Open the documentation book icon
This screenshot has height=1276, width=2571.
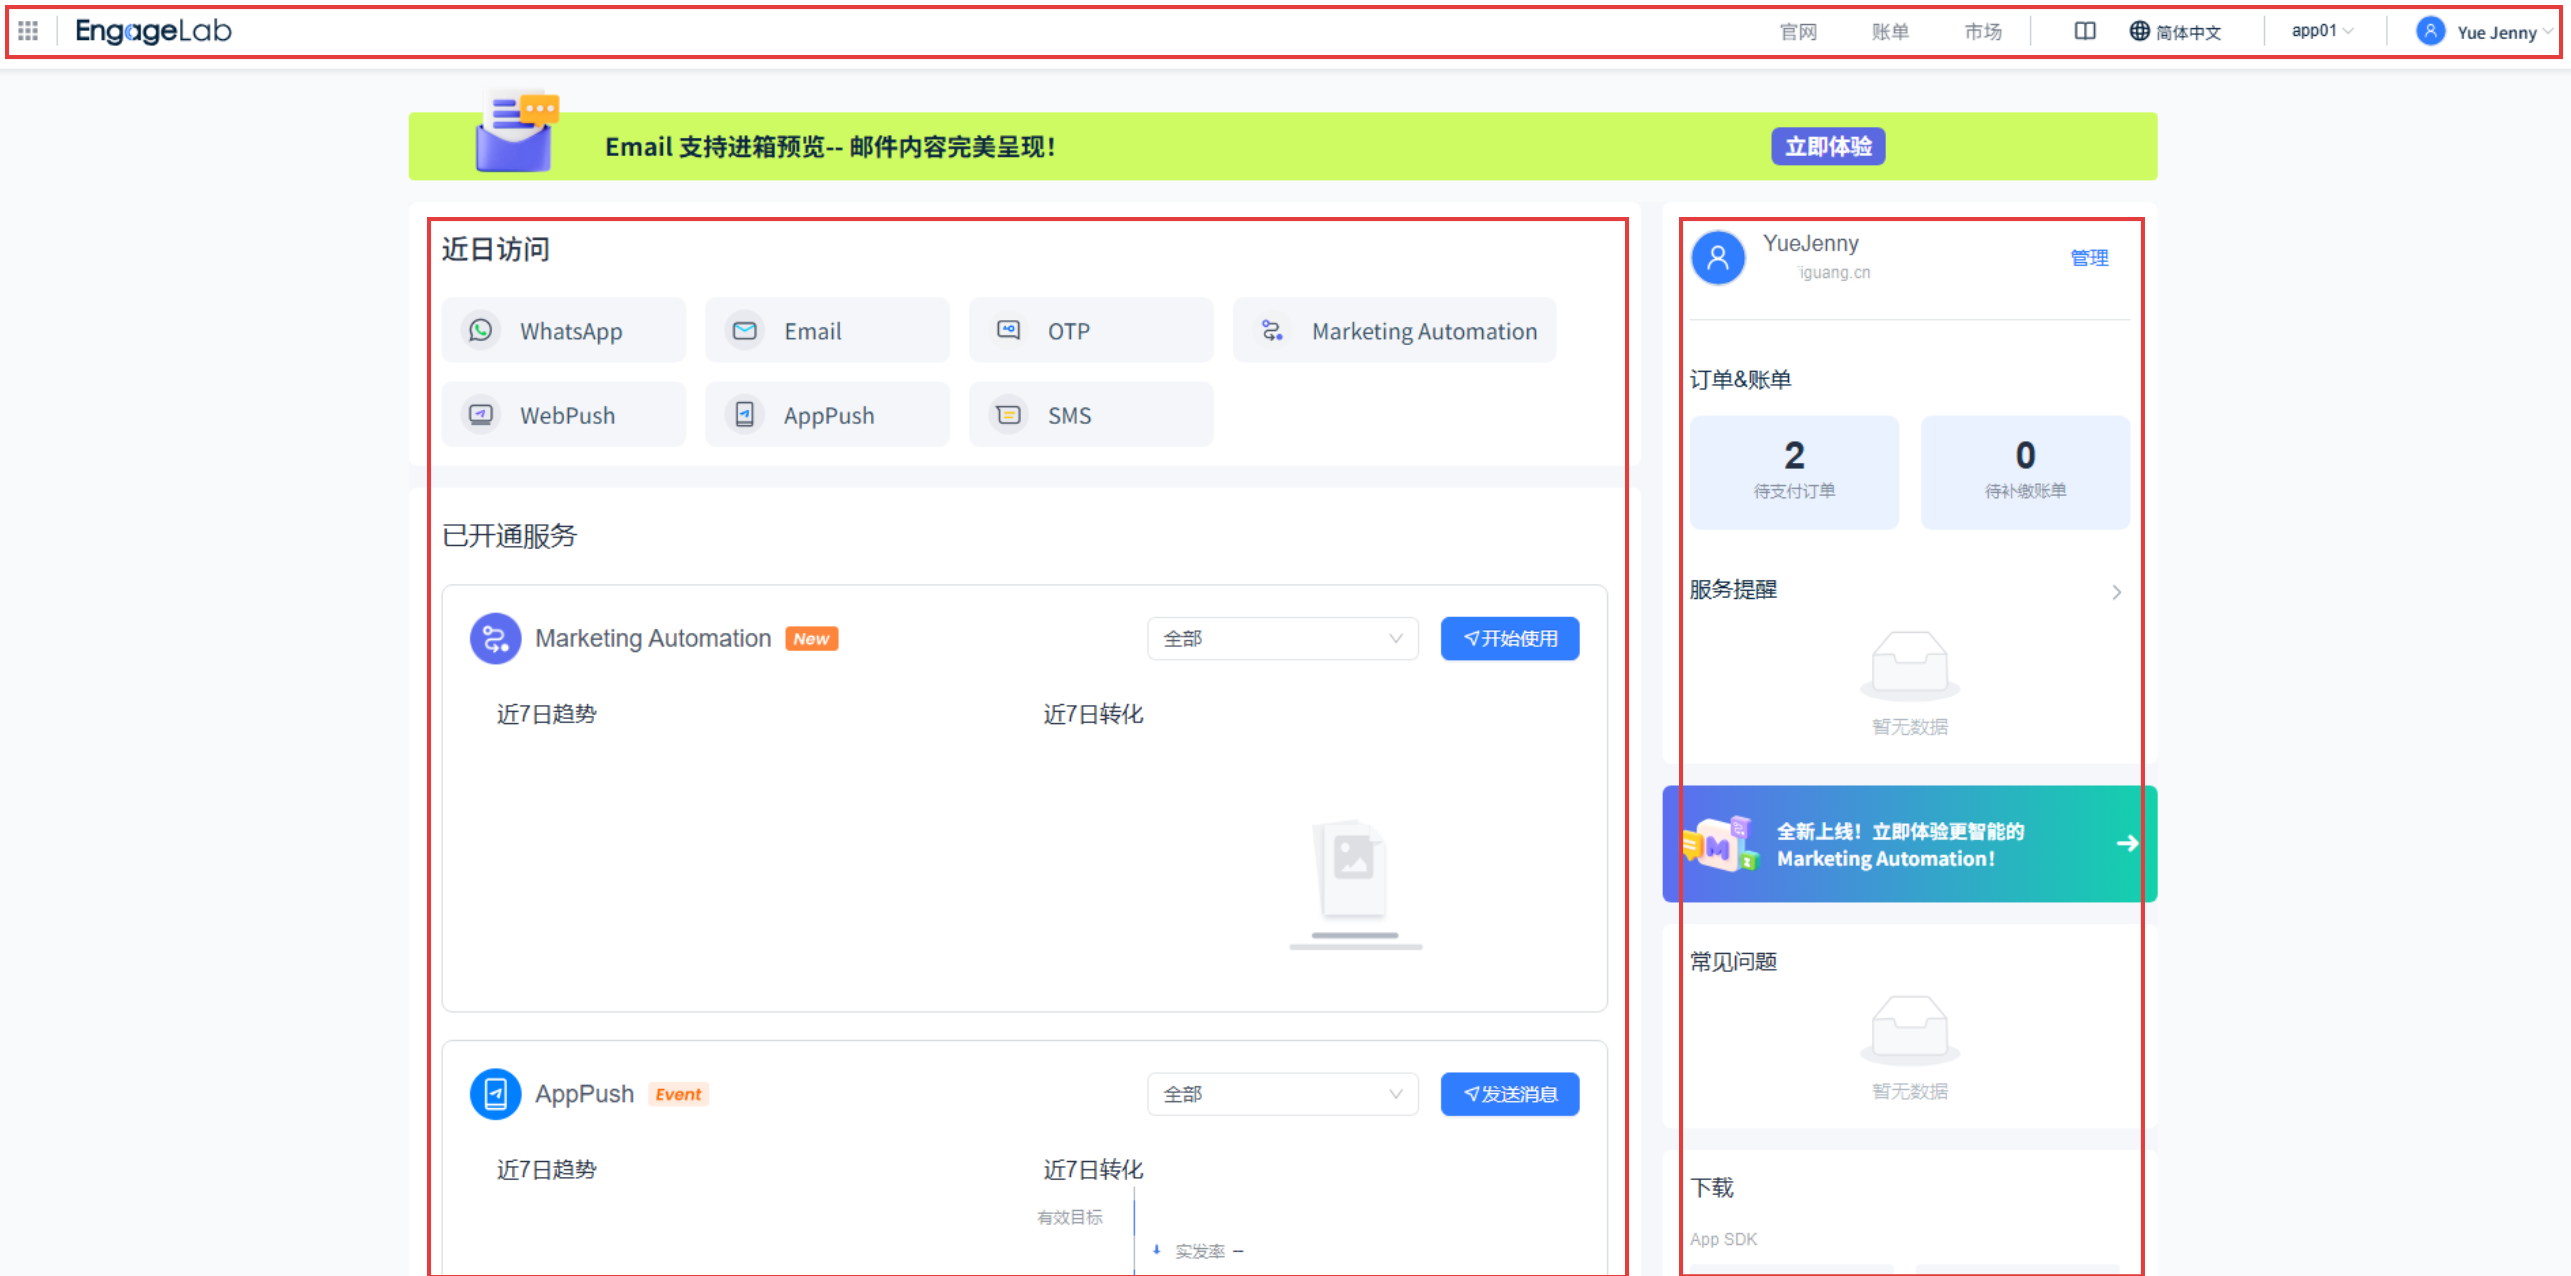pos(2084,31)
